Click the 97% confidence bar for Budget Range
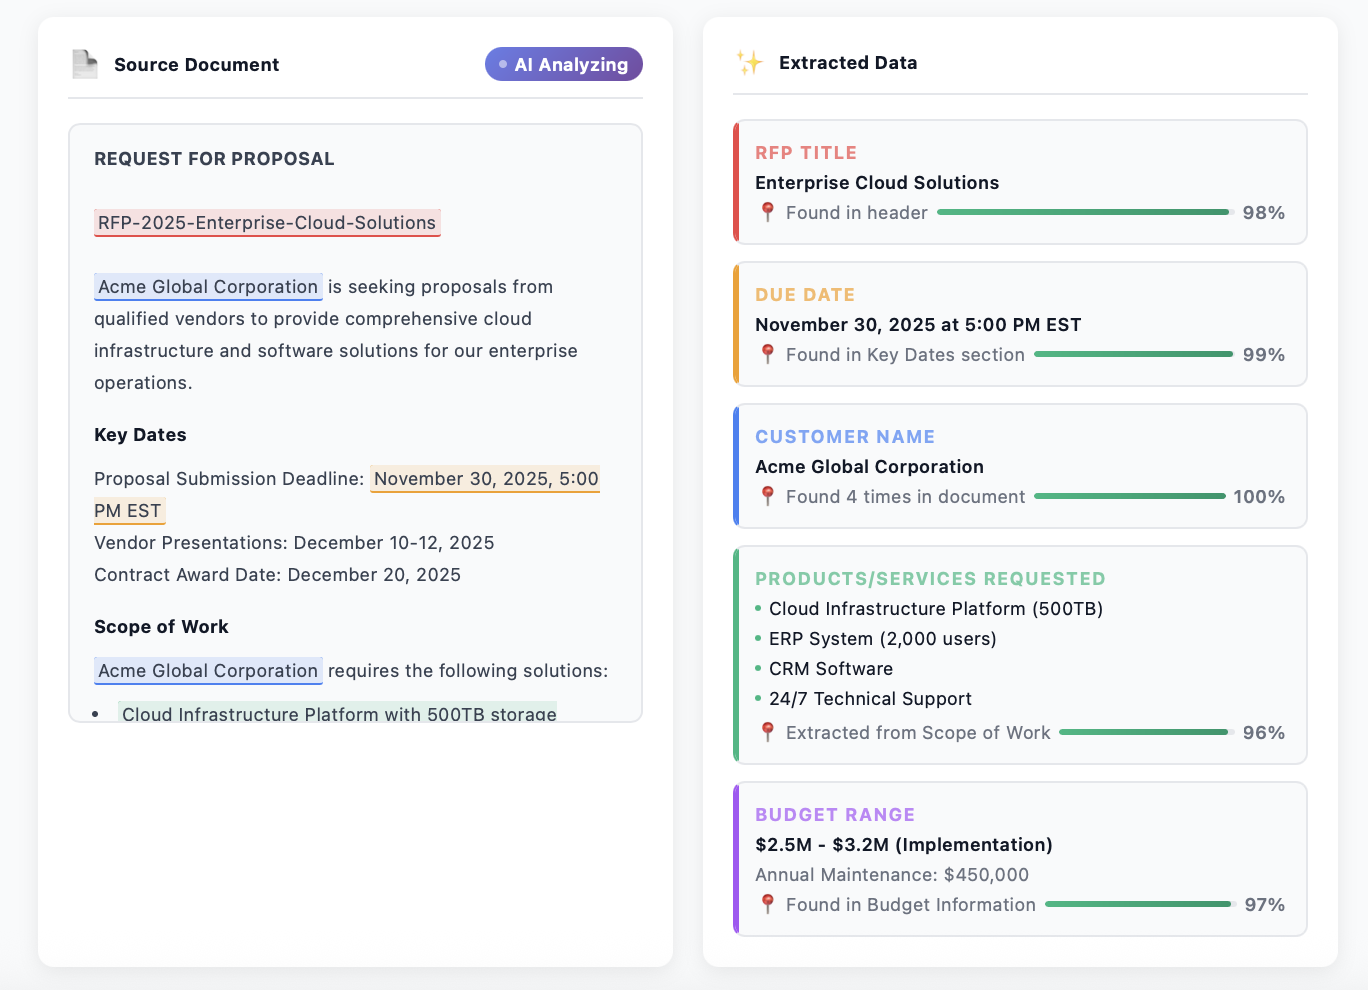Image resolution: width=1368 pixels, height=990 pixels. coord(1140,904)
